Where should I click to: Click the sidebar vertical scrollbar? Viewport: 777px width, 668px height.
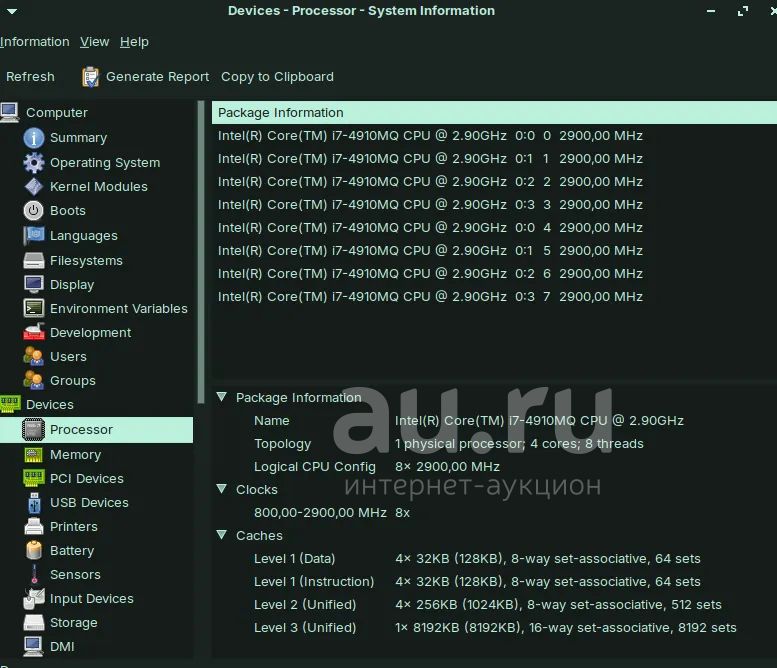coord(201,252)
